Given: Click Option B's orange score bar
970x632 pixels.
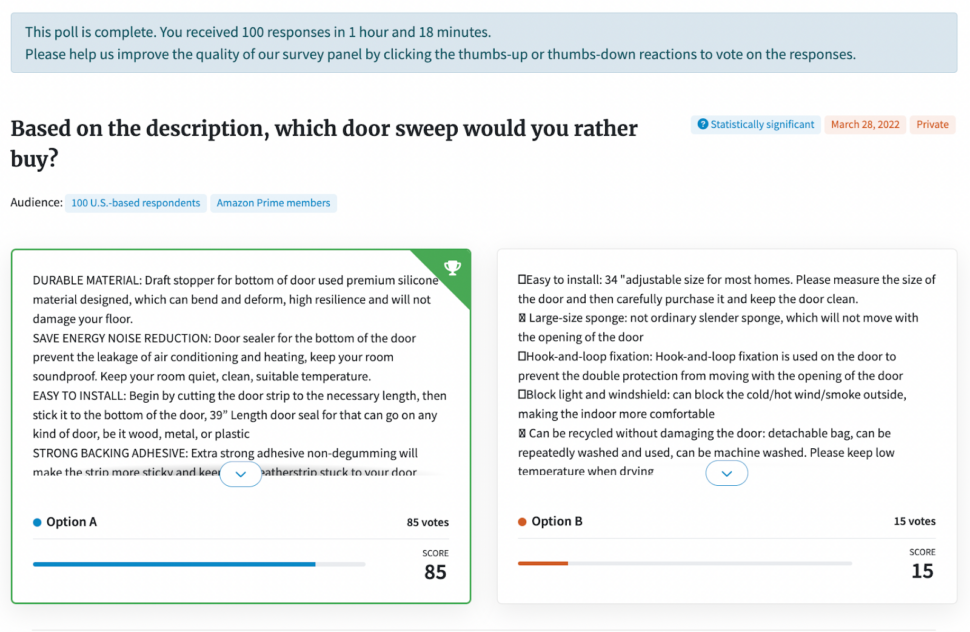Looking at the screenshot, I should coord(543,564).
